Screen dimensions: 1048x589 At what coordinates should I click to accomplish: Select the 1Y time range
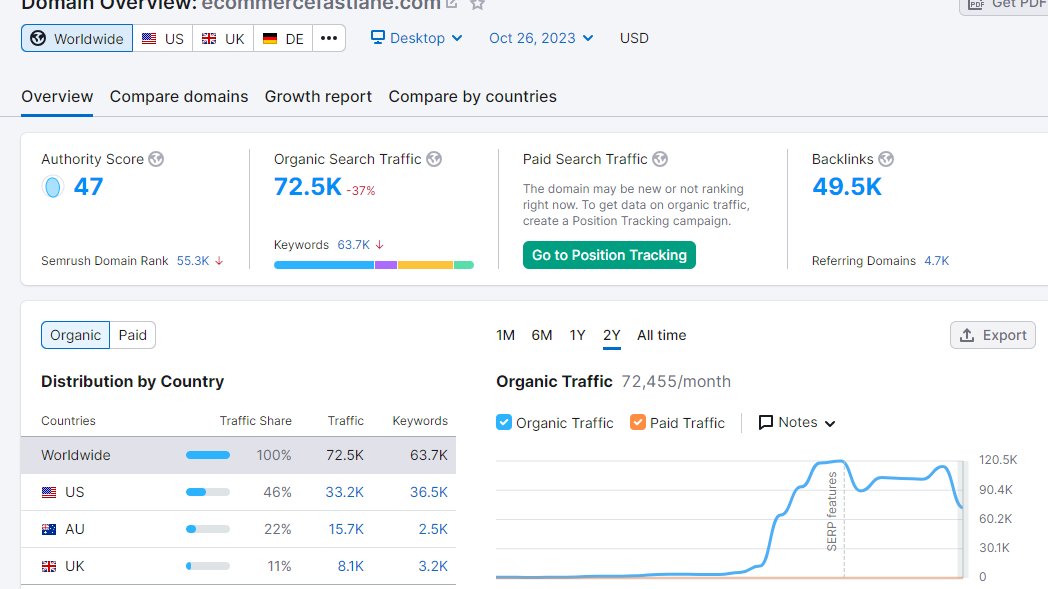pos(577,335)
